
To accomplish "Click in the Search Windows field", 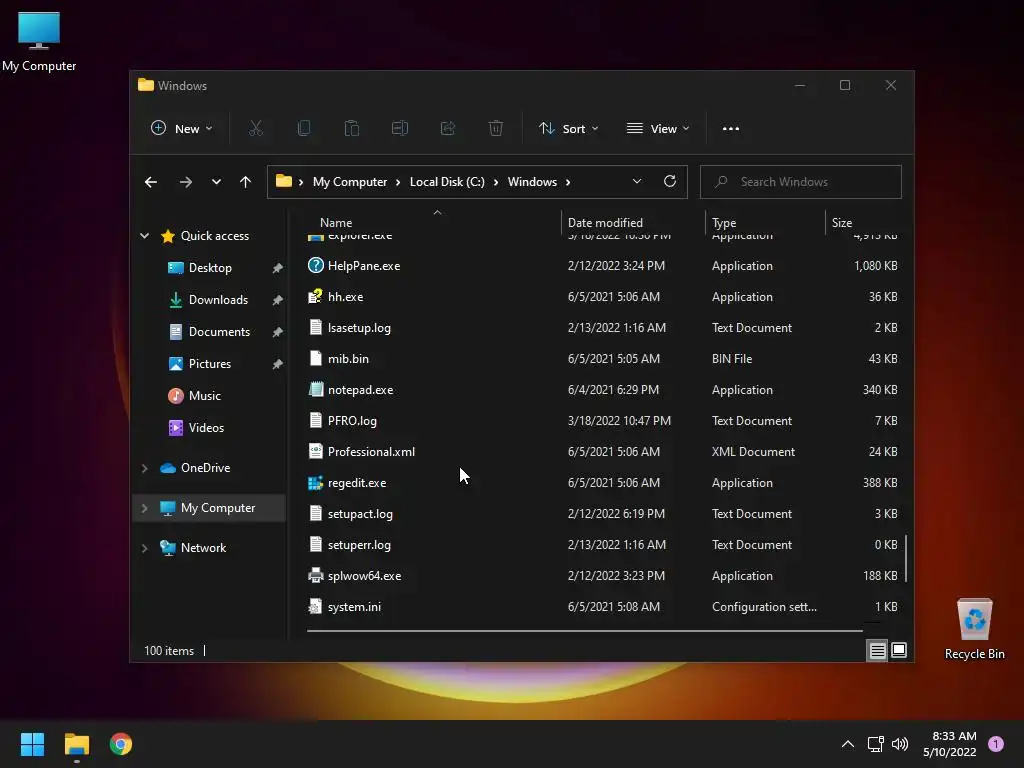I will (801, 182).
